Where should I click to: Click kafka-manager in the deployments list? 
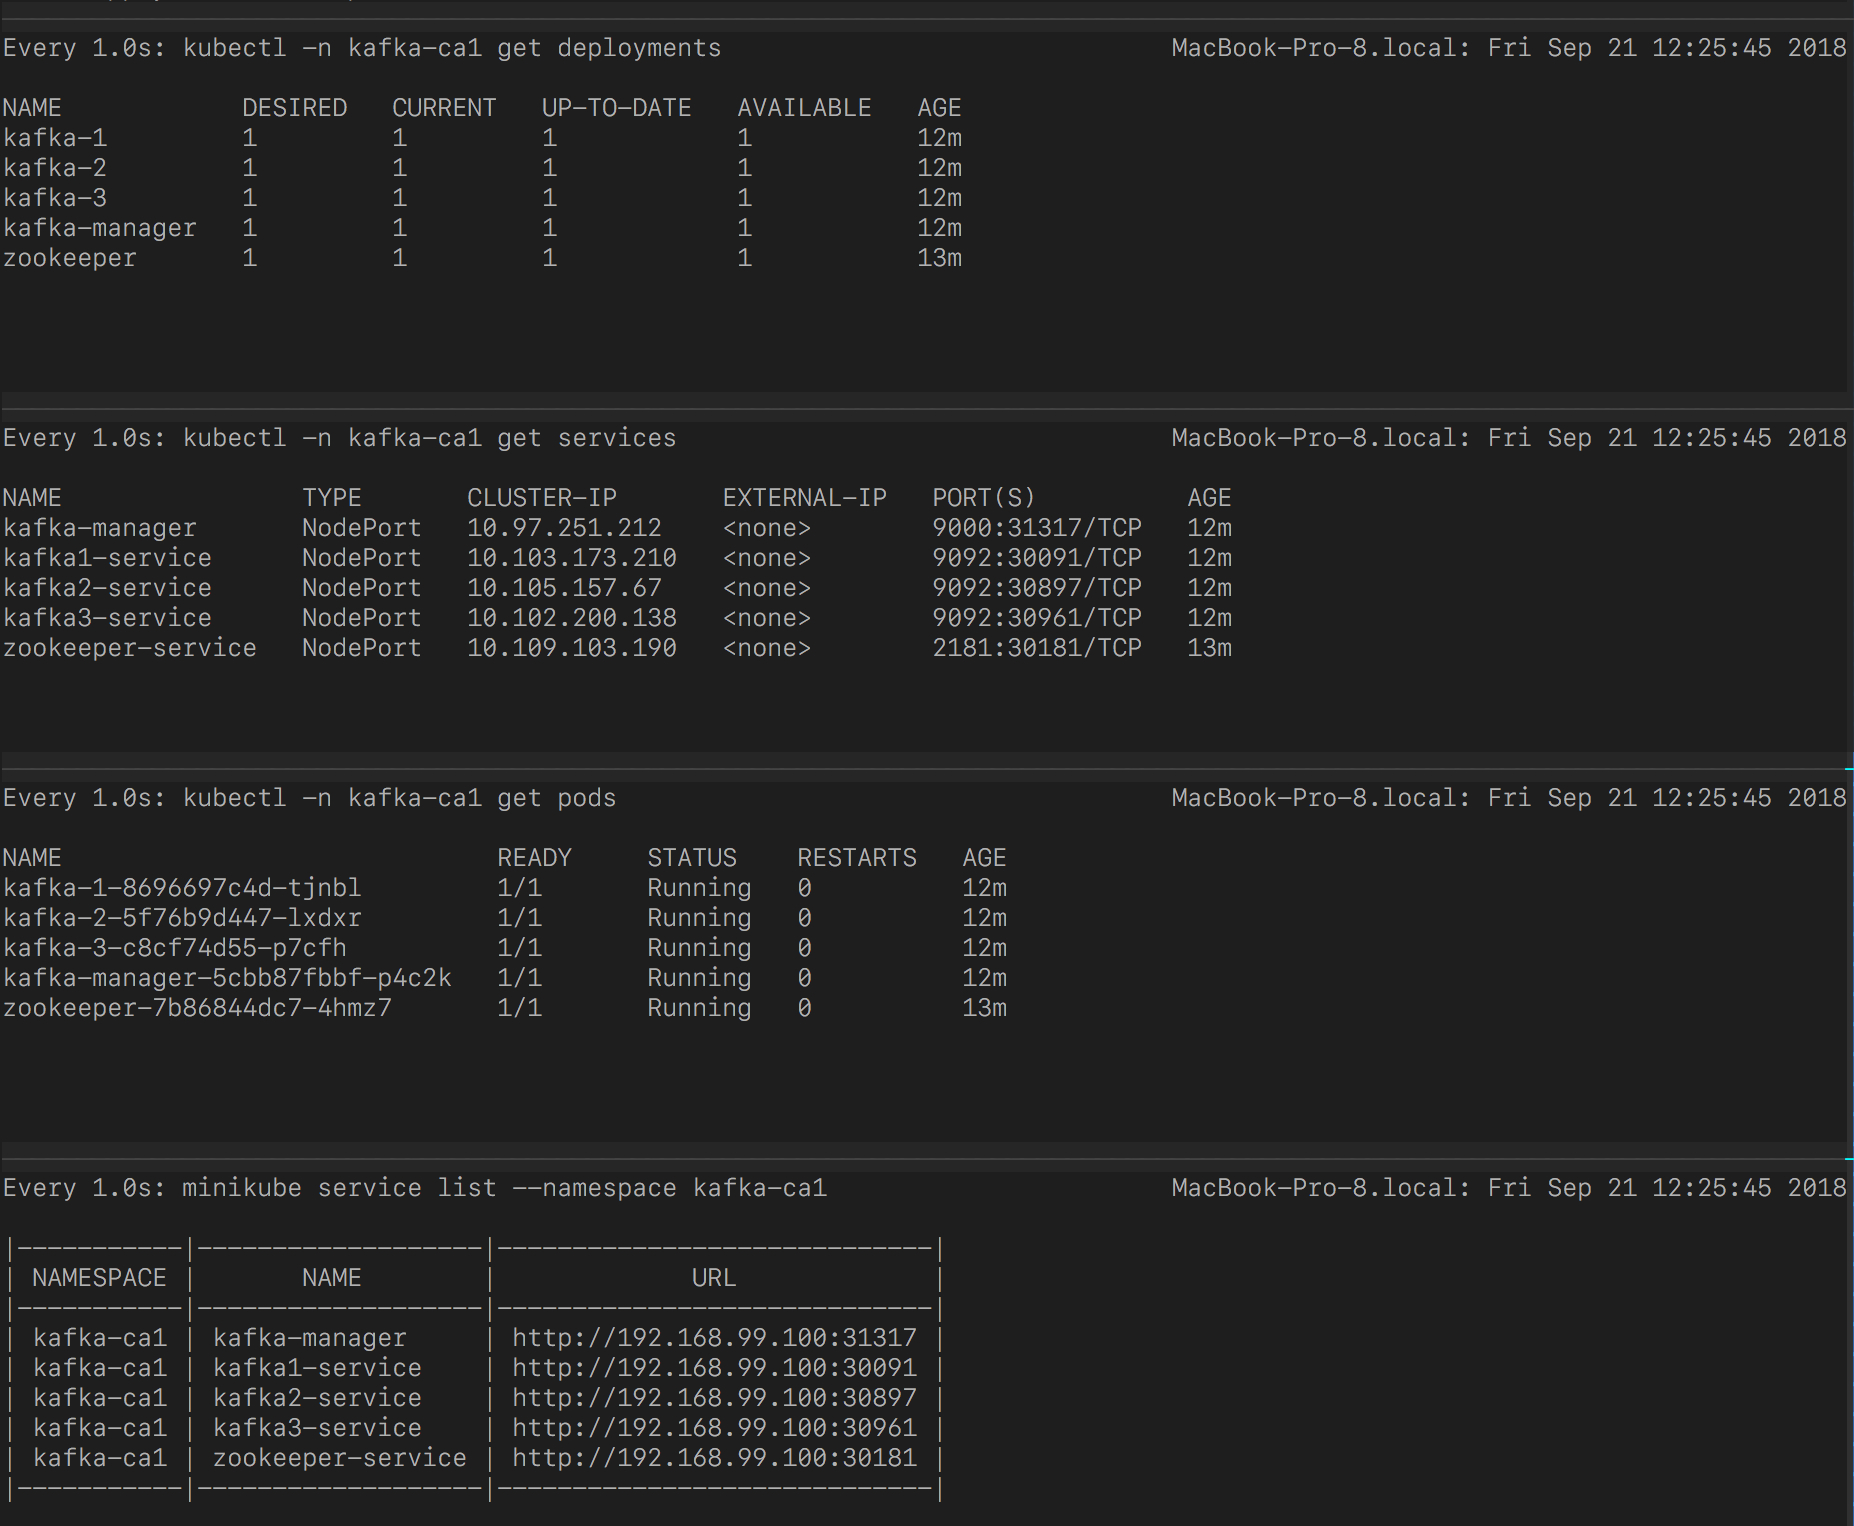coord(100,228)
